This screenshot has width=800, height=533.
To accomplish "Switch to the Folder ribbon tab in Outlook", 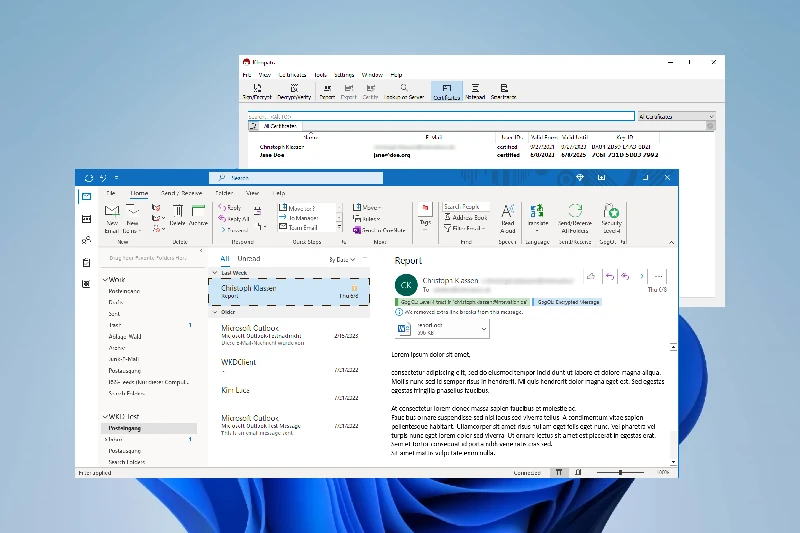I will [x=224, y=193].
